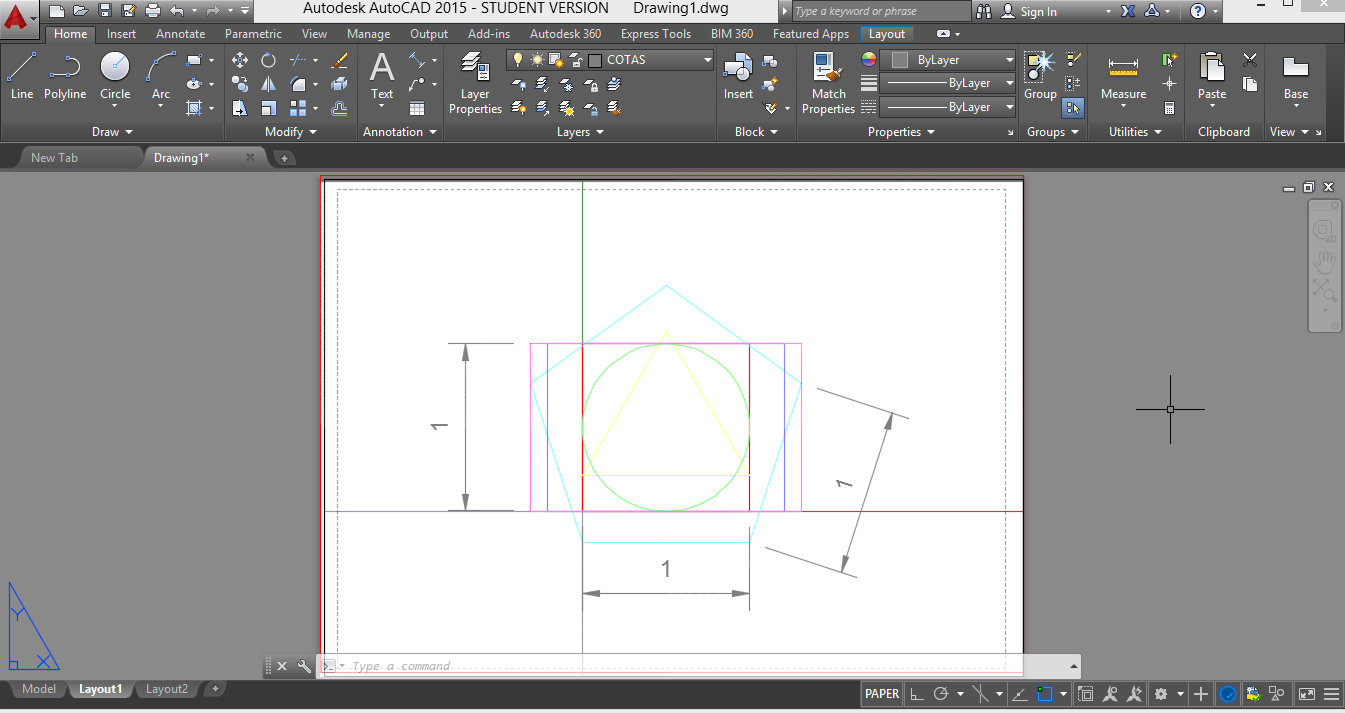This screenshot has height=713, width=1345.
Task: Click the Undo arrow
Action: click(x=177, y=11)
